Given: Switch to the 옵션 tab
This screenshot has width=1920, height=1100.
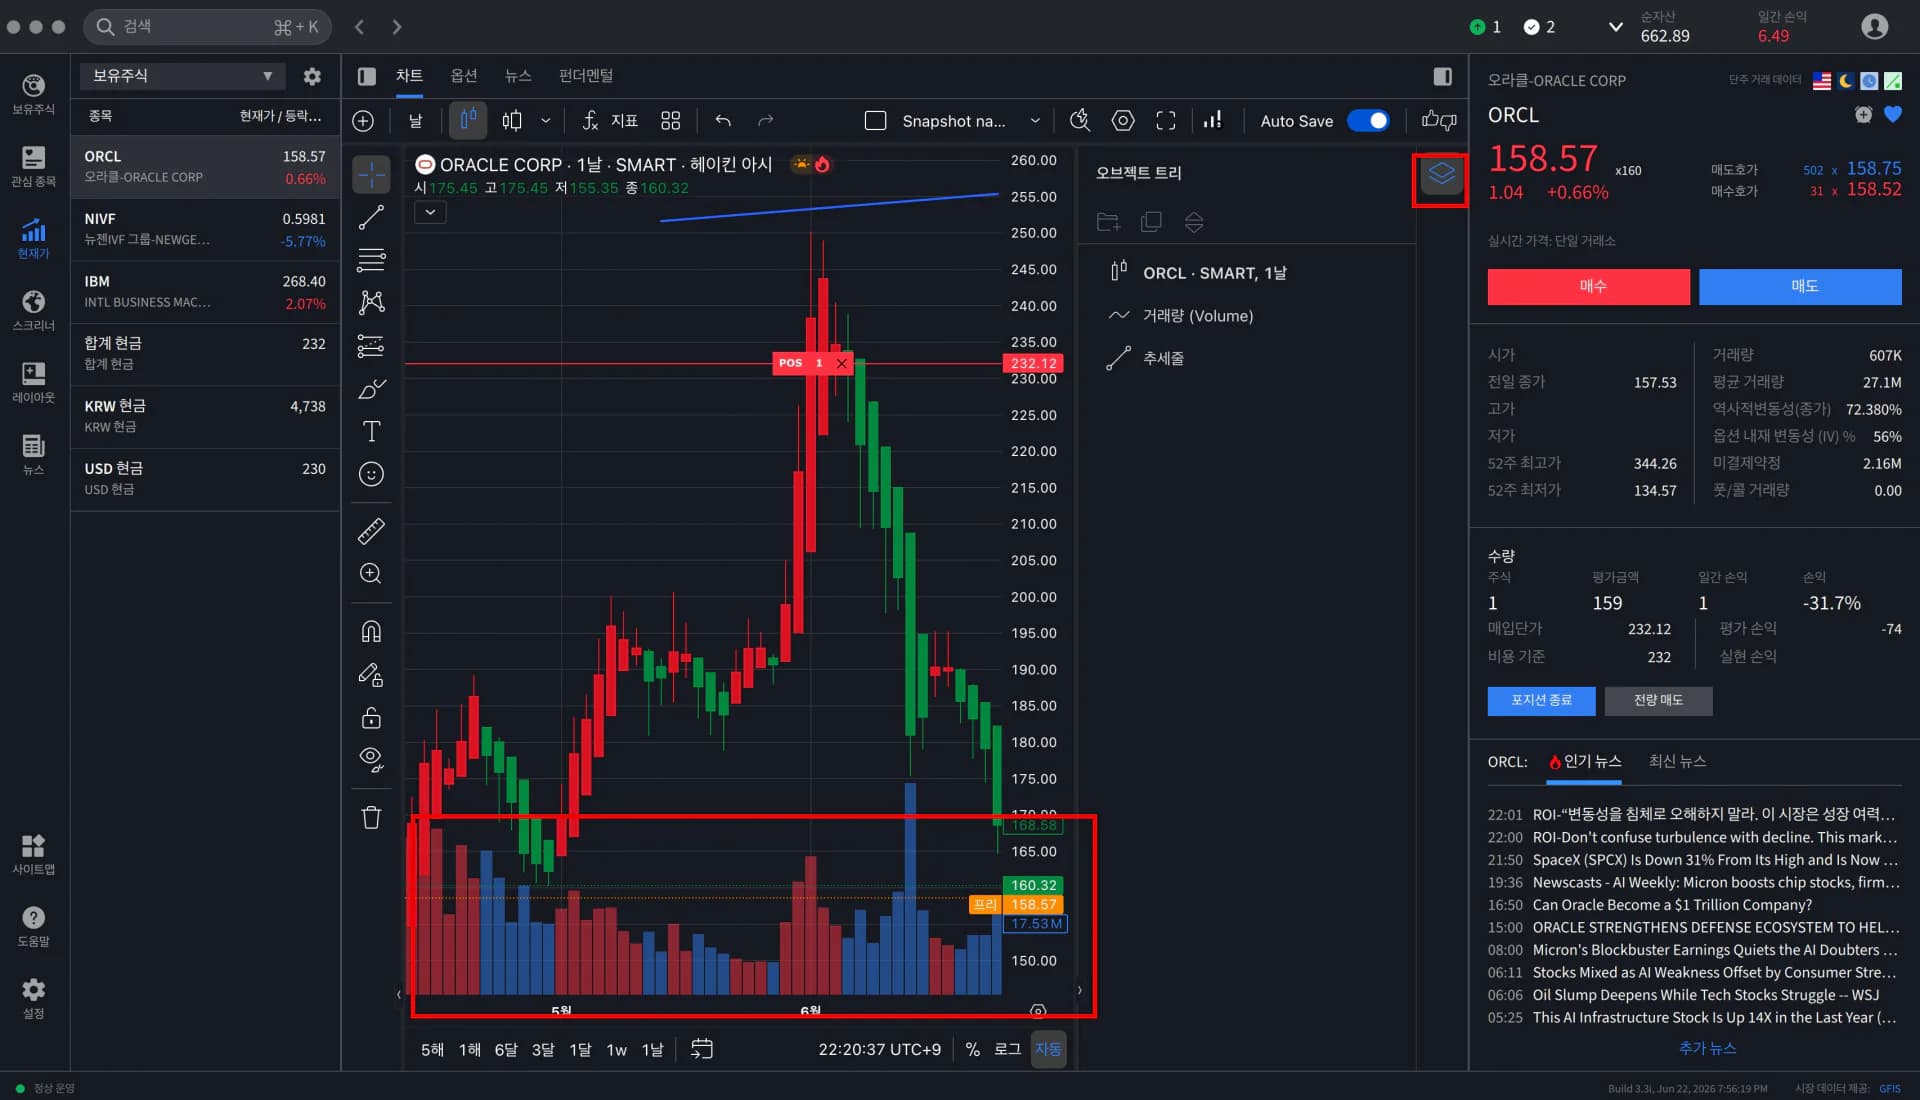Looking at the screenshot, I should [463, 76].
